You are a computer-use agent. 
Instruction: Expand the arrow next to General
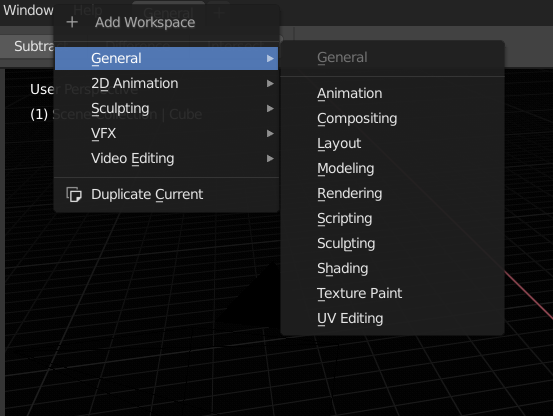pos(270,59)
